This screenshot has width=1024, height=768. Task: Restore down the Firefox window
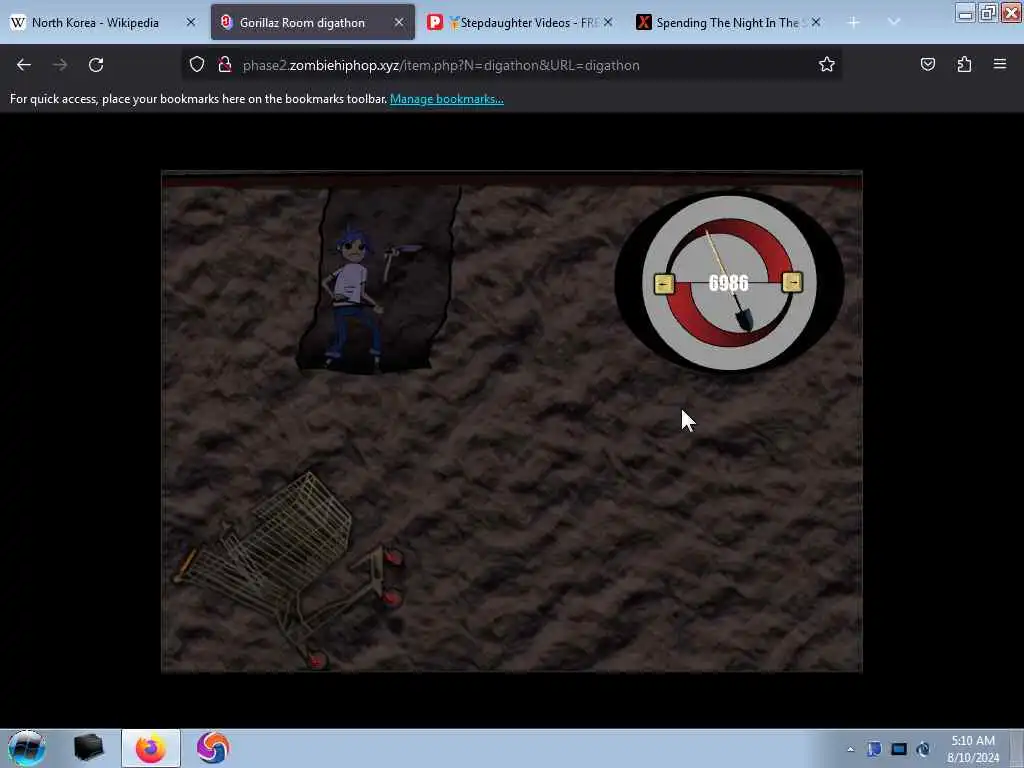pos(988,12)
